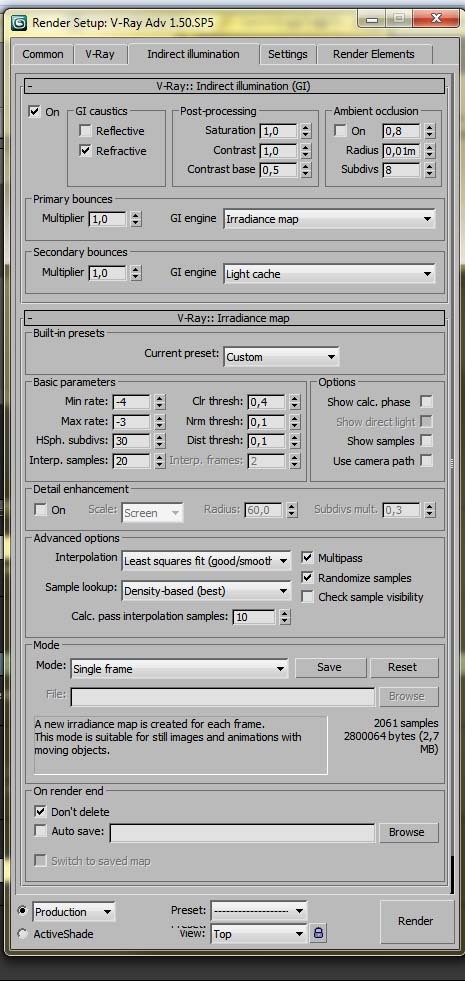The height and width of the screenshot is (981, 465).
Task: Enable Show samples option
Action: tap(426, 440)
